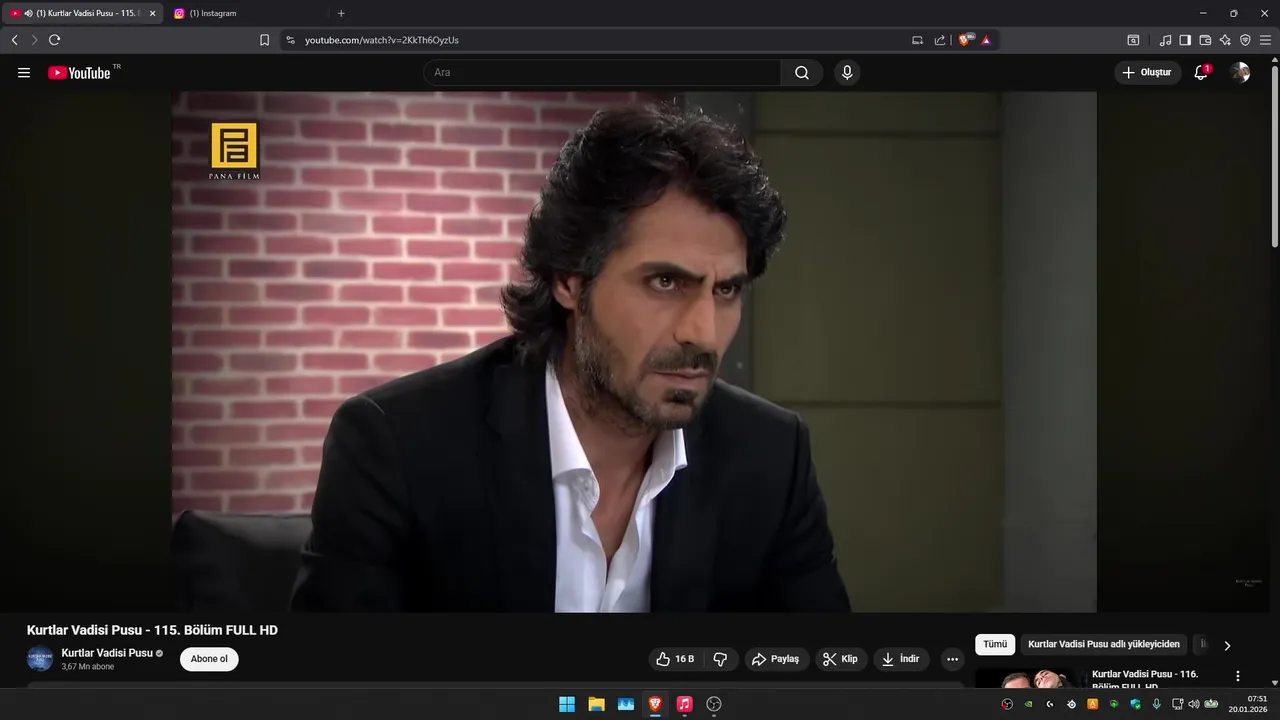Open Kurtlar Vadisi Pusu channel name link

click(107, 653)
